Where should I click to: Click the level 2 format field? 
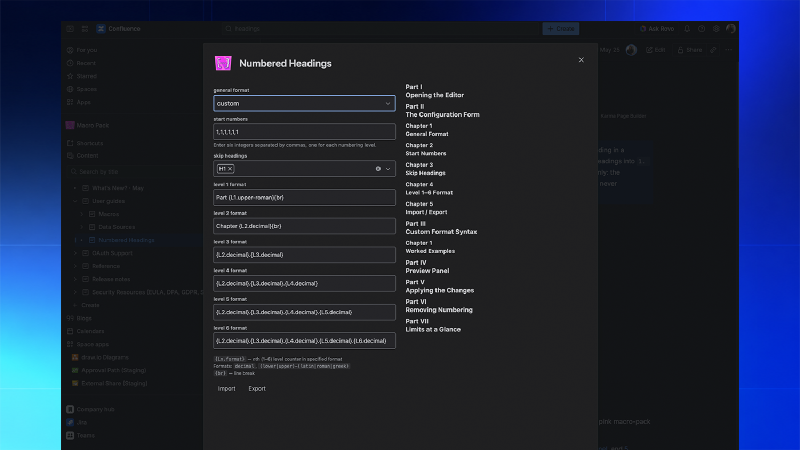point(304,226)
